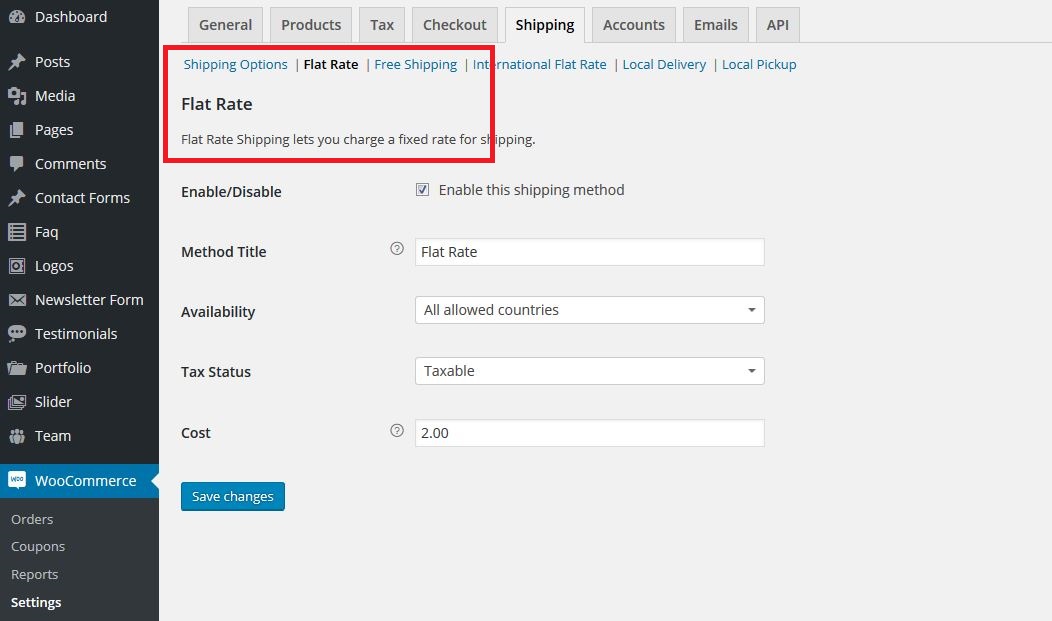Click the Save changes button
The width and height of the screenshot is (1052, 621).
tap(233, 496)
